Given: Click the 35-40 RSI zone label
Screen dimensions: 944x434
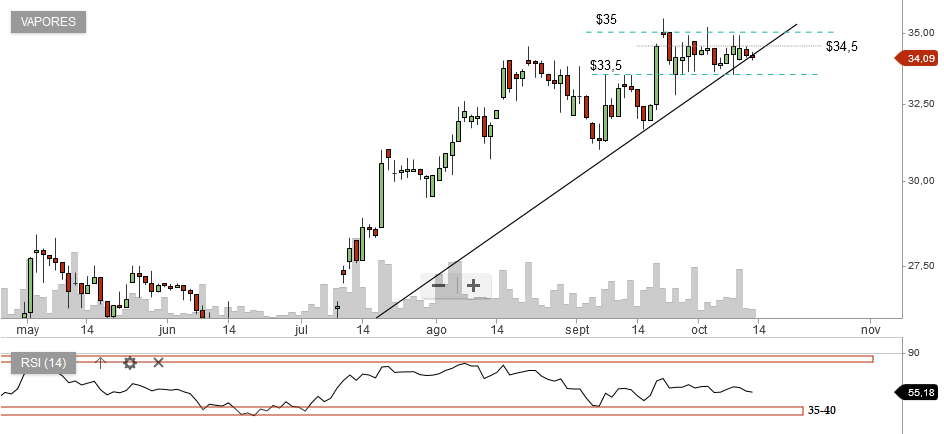Looking at the screenshot, I should coord(821,411).
